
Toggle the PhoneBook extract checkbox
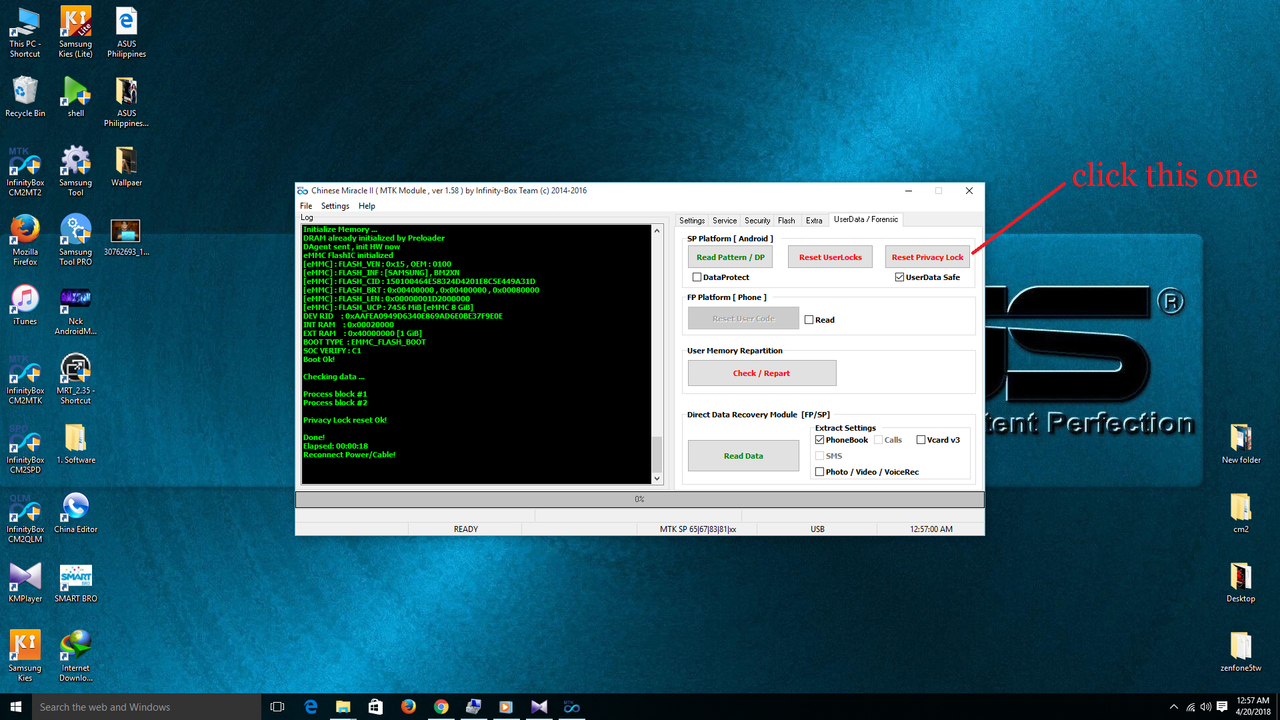pos(820,440)
